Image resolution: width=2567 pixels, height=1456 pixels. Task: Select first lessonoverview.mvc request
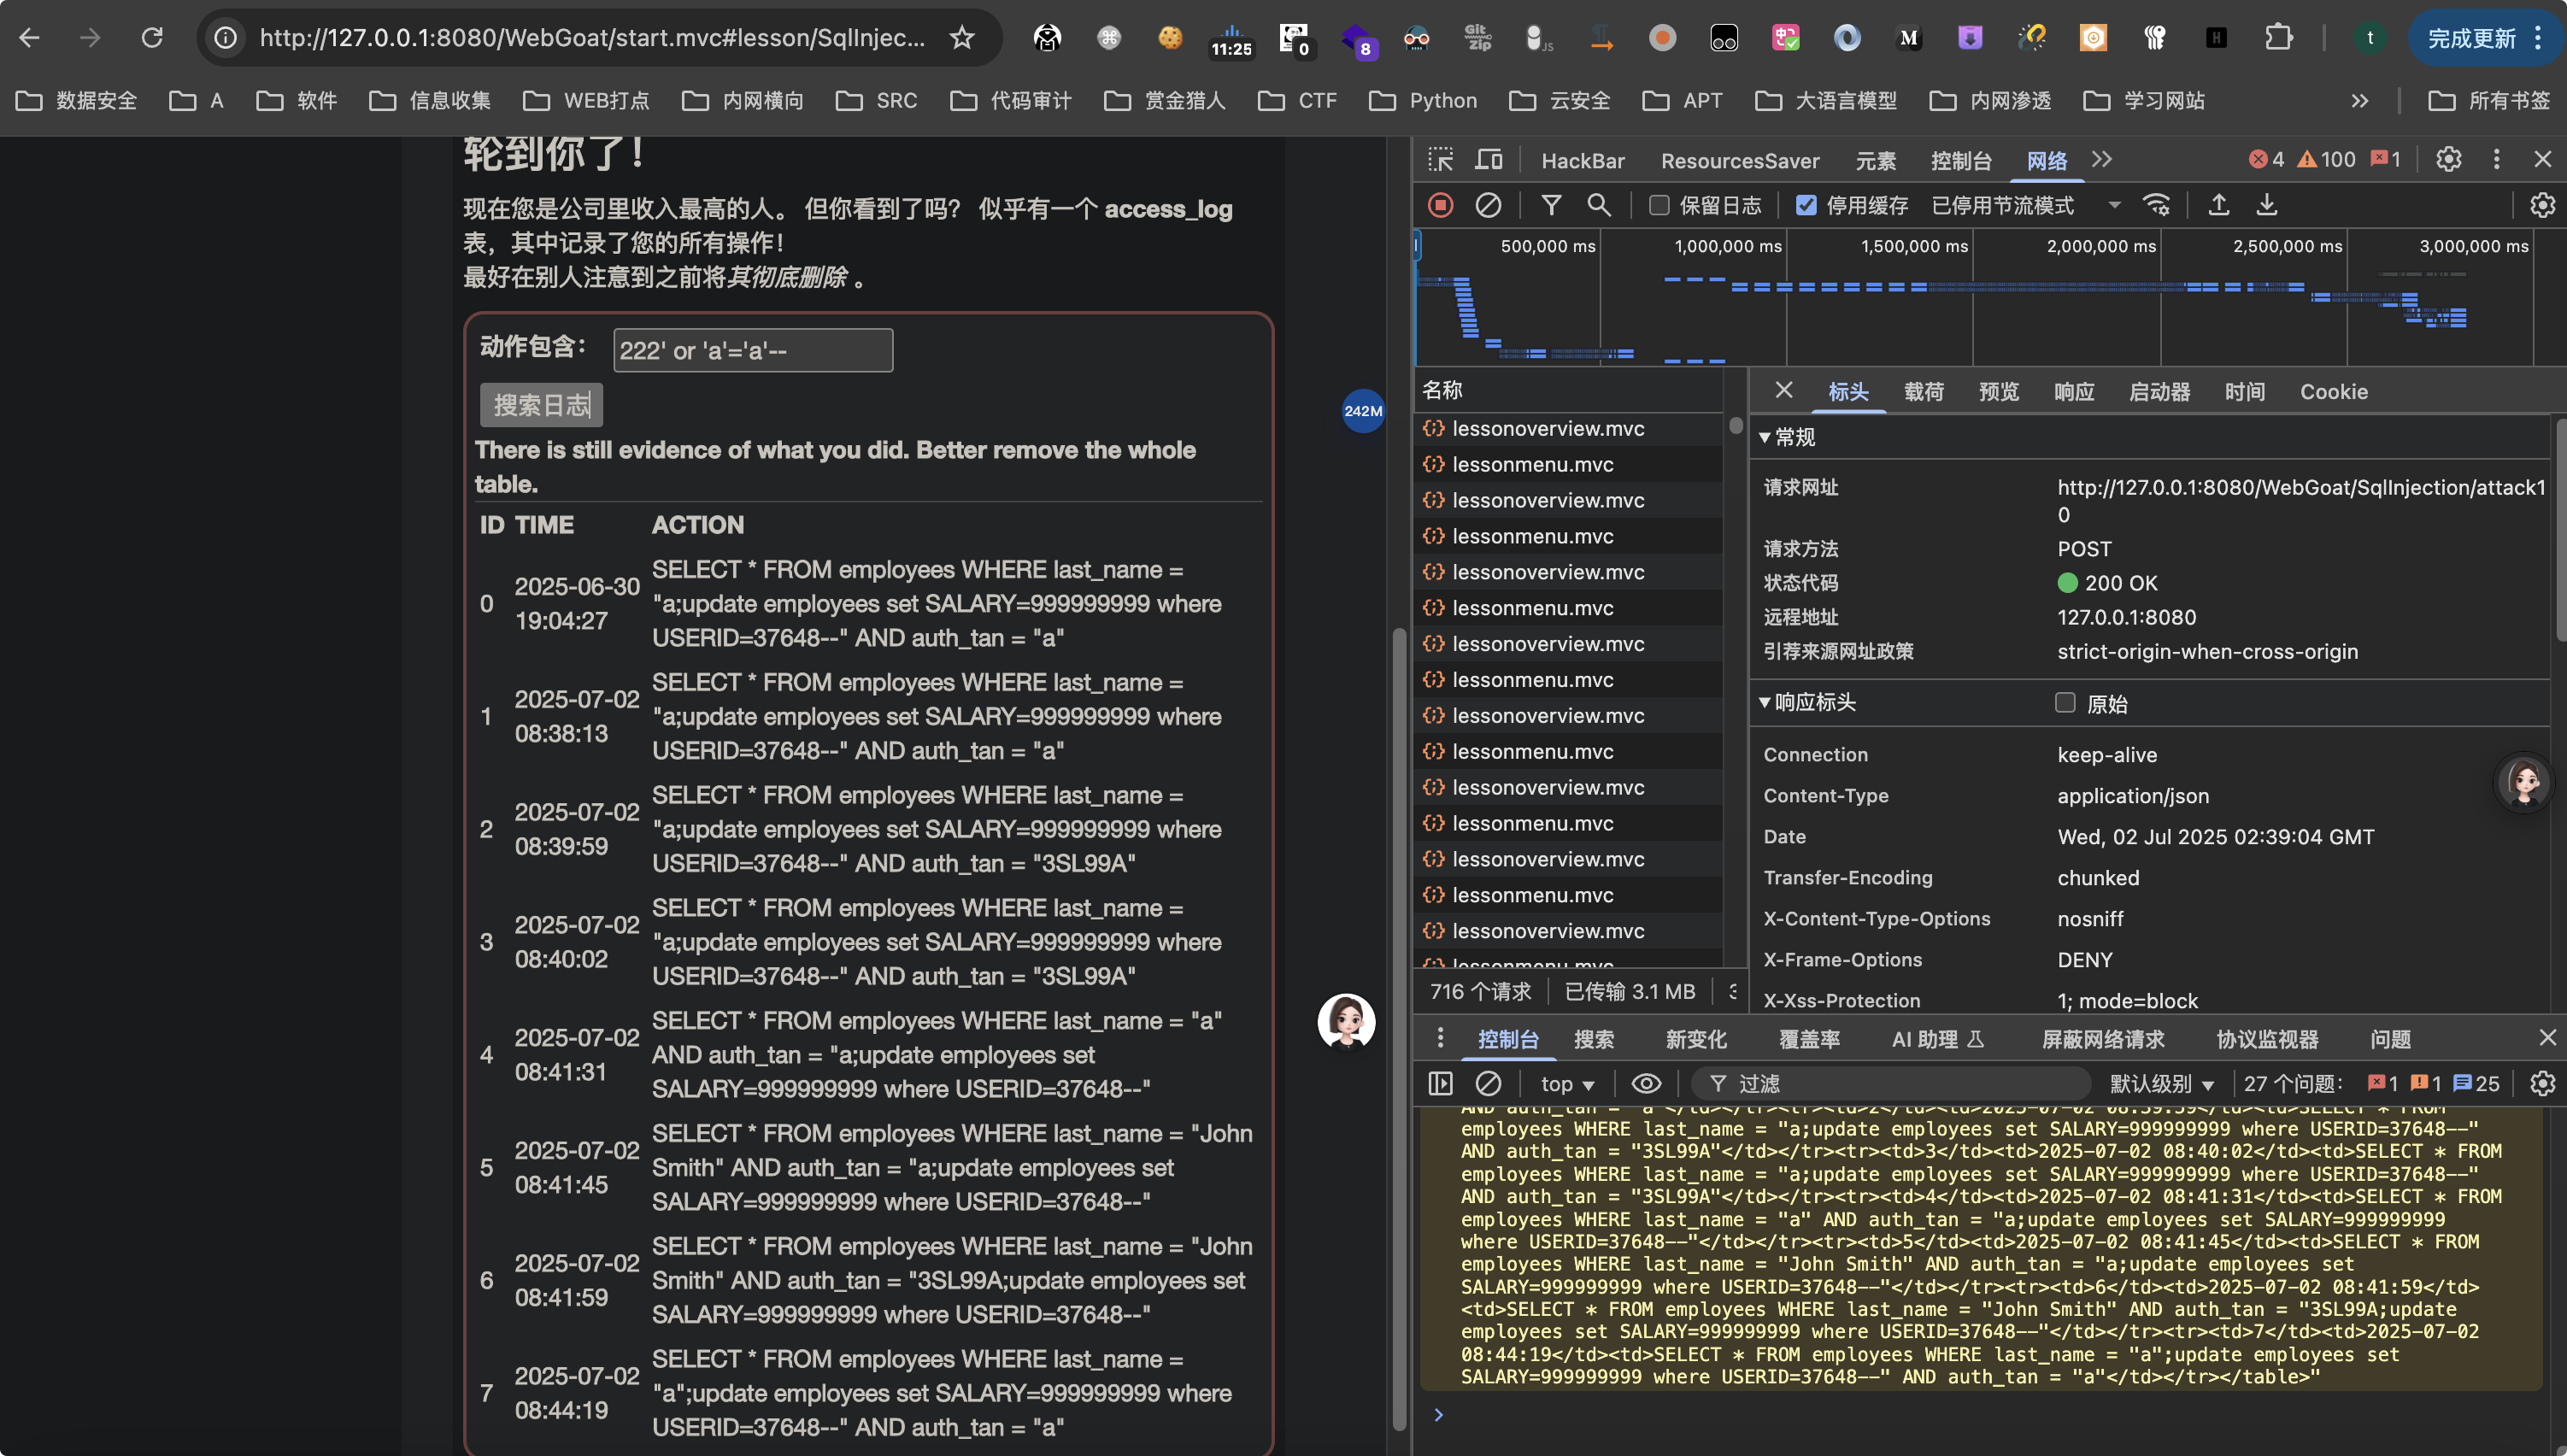[x=1568, y=428]
